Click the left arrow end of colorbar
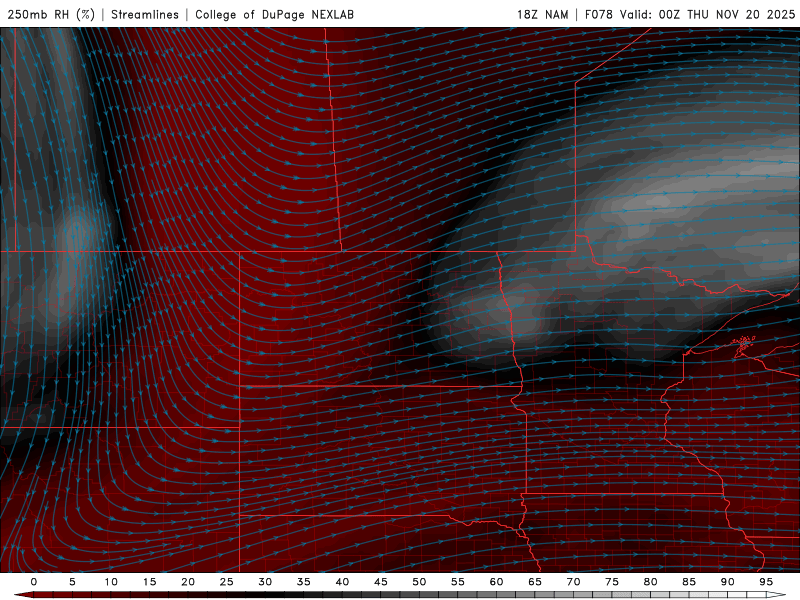Viewport: 800px width, 600px height. (x=23, y=595)
